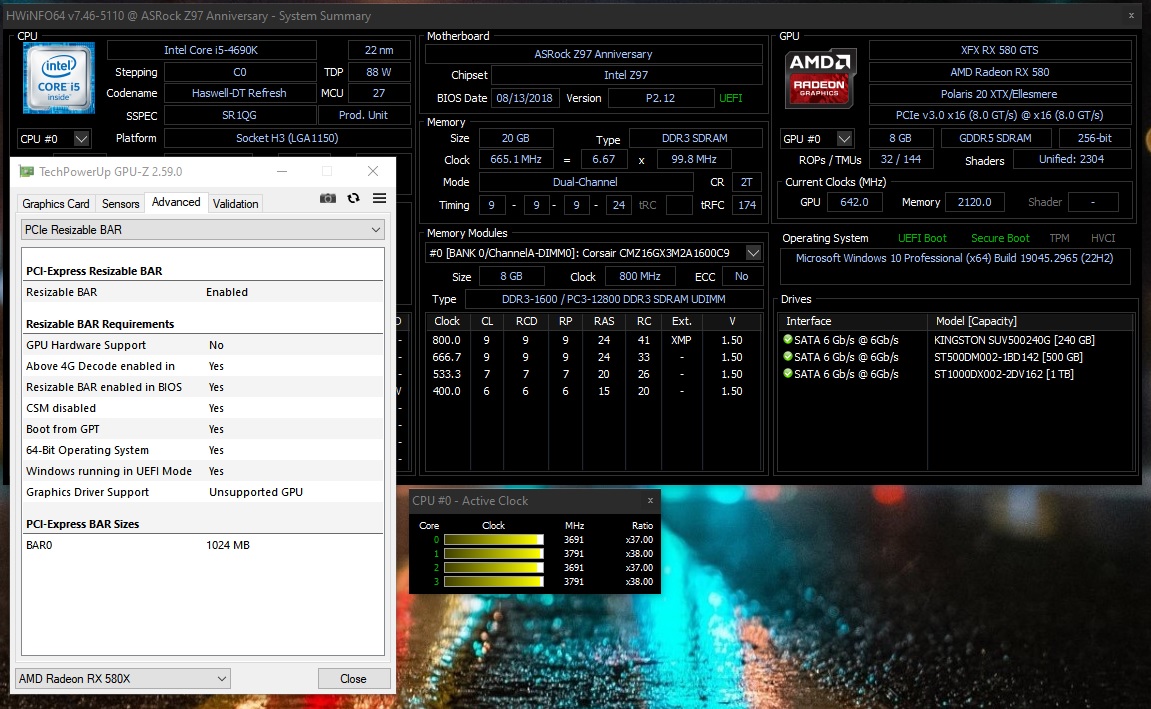
Task: Open the AMD Radeon RX 580X GPU selector
Action: pos(123,679)
